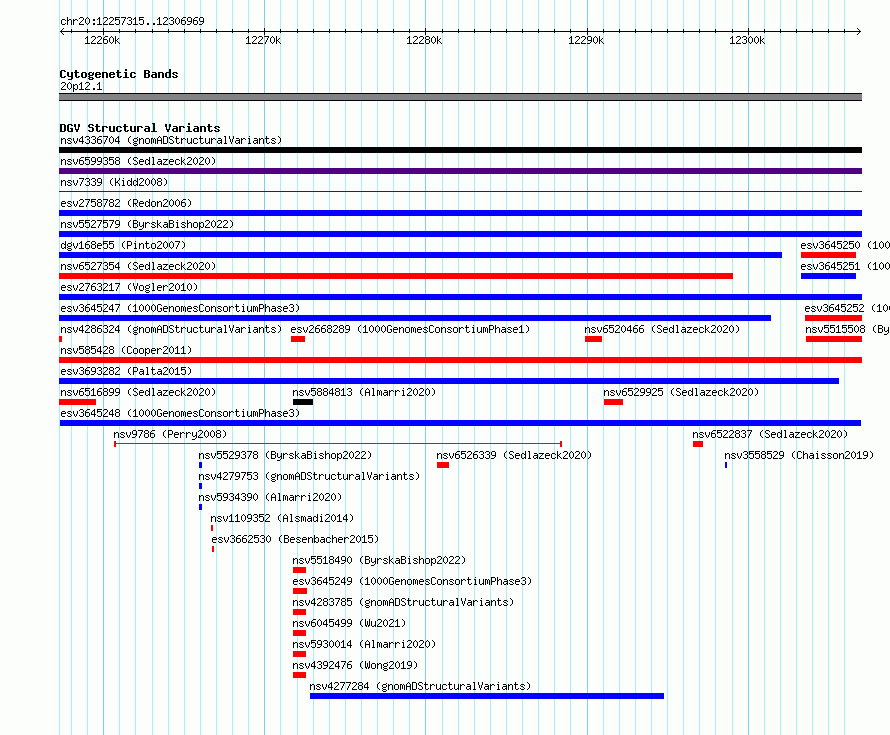
Task: Open nsv5529378 (ByrskaBishop2022) label
Action: [x=285, y=455]
